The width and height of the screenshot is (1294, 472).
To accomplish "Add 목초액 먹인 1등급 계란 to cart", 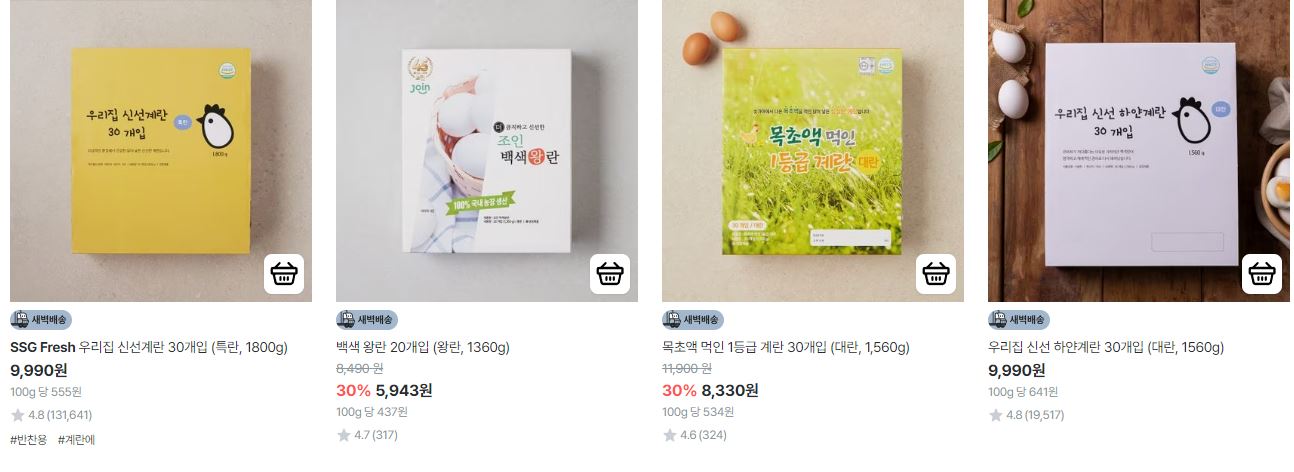I will (x=936, y=274).
